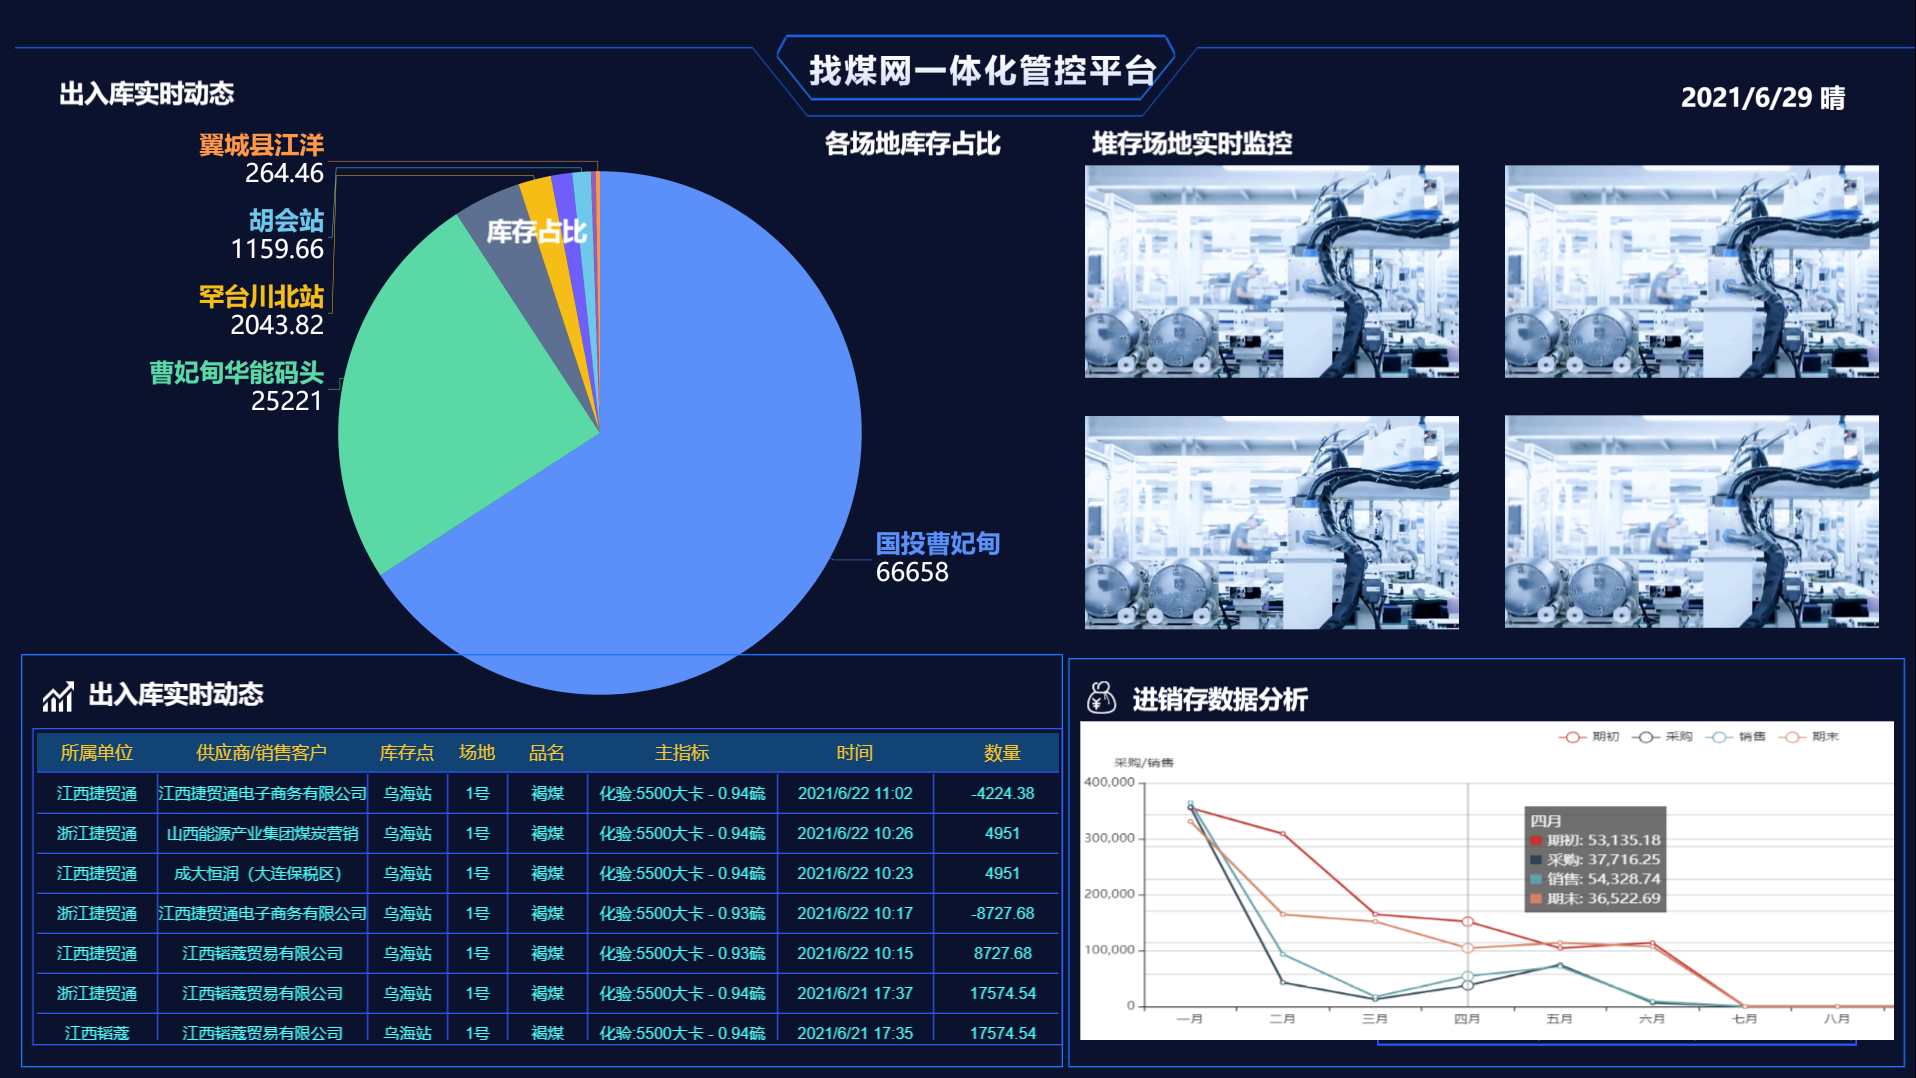The width and height of the screenshot is (1916, 1078).
Task: Select the time cell 2021/6/22 10:17
Action: pos(855,913)
